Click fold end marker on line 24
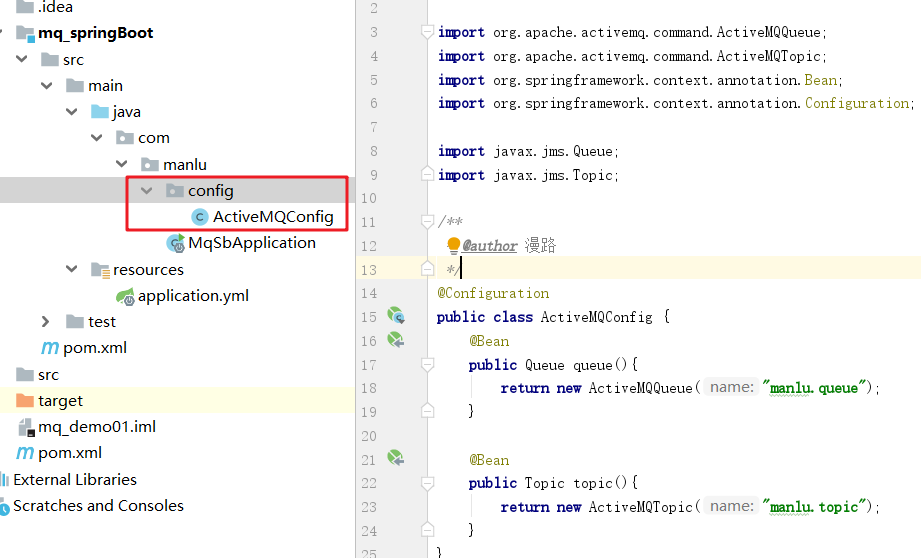The image size is (921, 558). (x=428, y=530)
